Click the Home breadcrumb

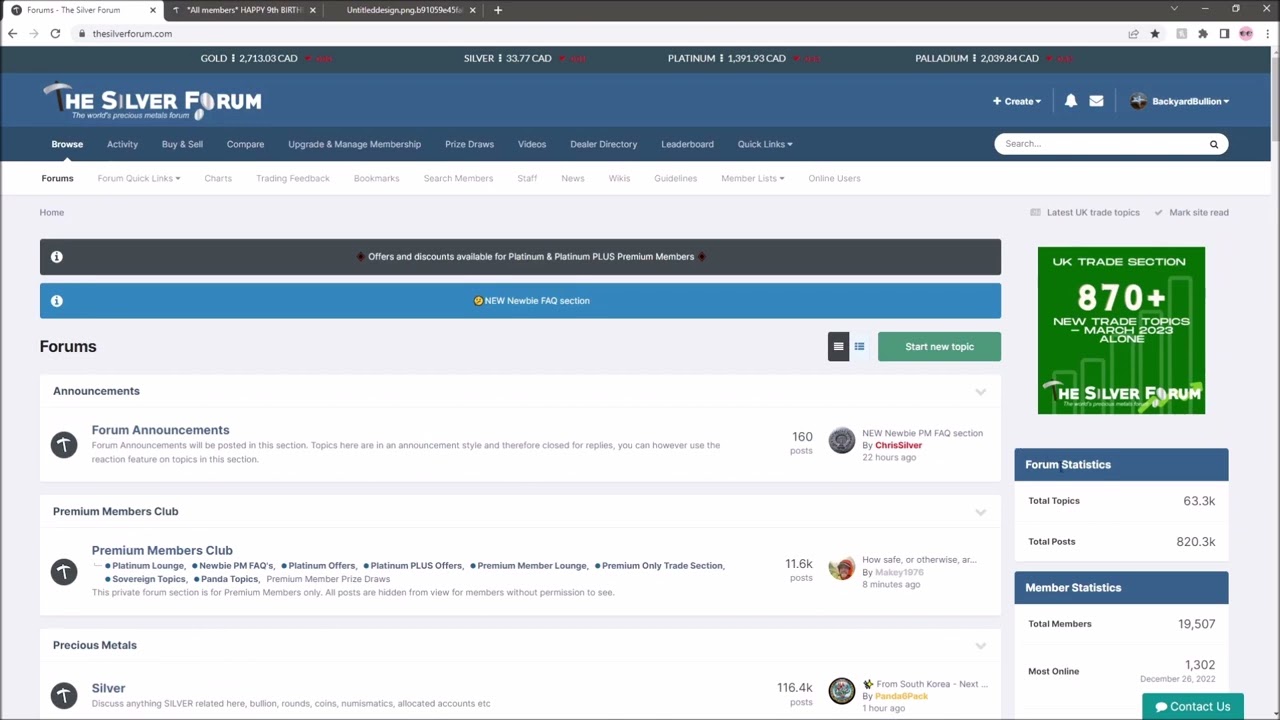click(52, 212)
